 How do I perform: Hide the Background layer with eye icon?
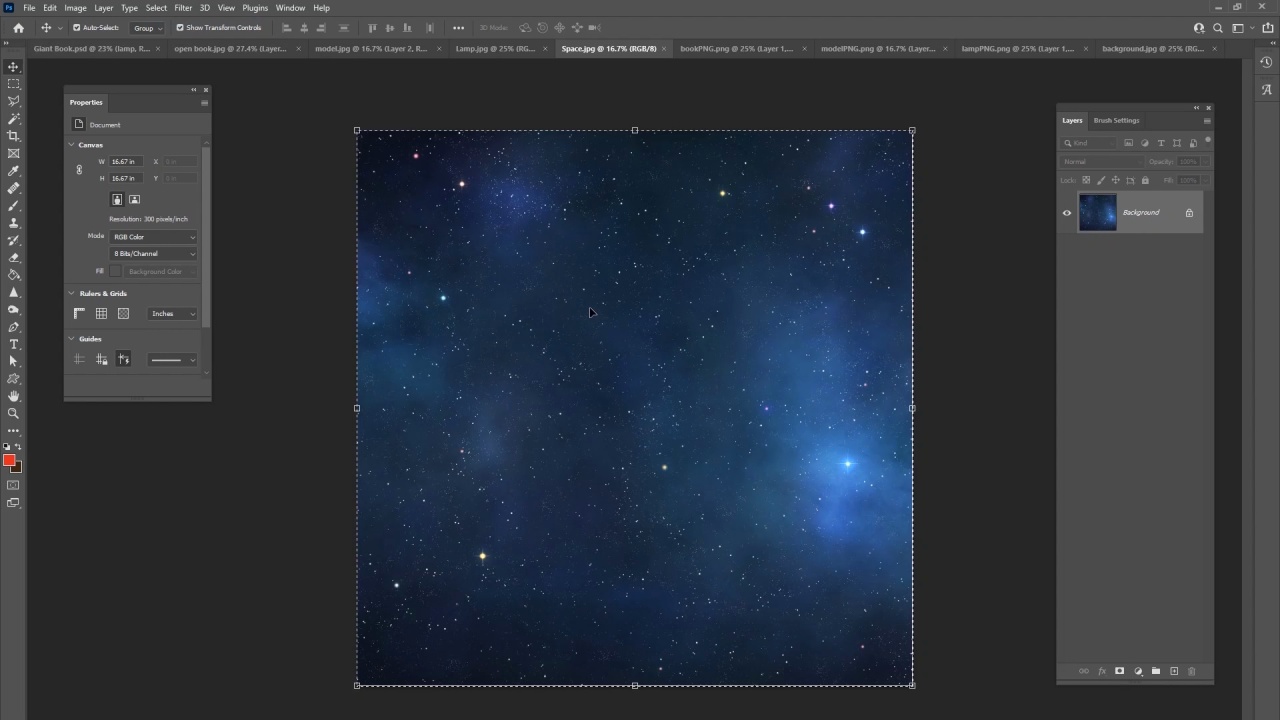coord(1067,213)
